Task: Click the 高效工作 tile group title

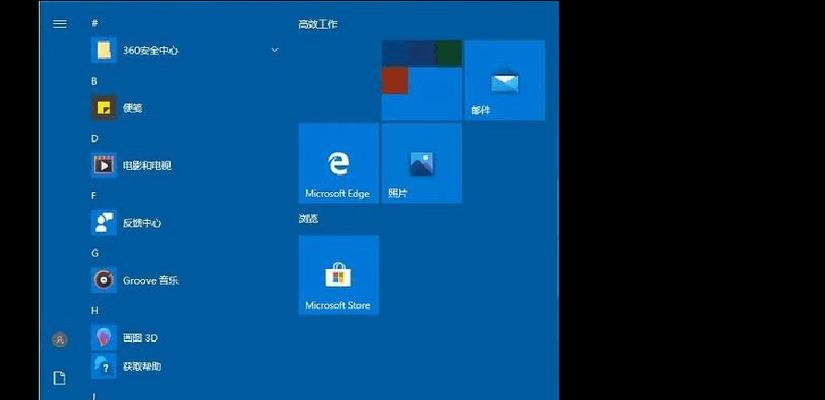Action: (x=318, y=24)
